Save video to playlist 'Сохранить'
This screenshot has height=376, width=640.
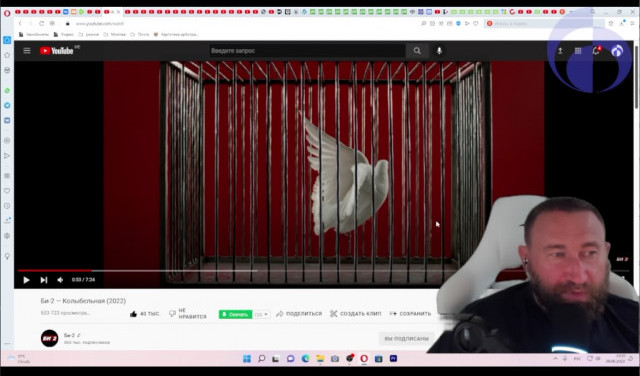(x=410, y=314)
